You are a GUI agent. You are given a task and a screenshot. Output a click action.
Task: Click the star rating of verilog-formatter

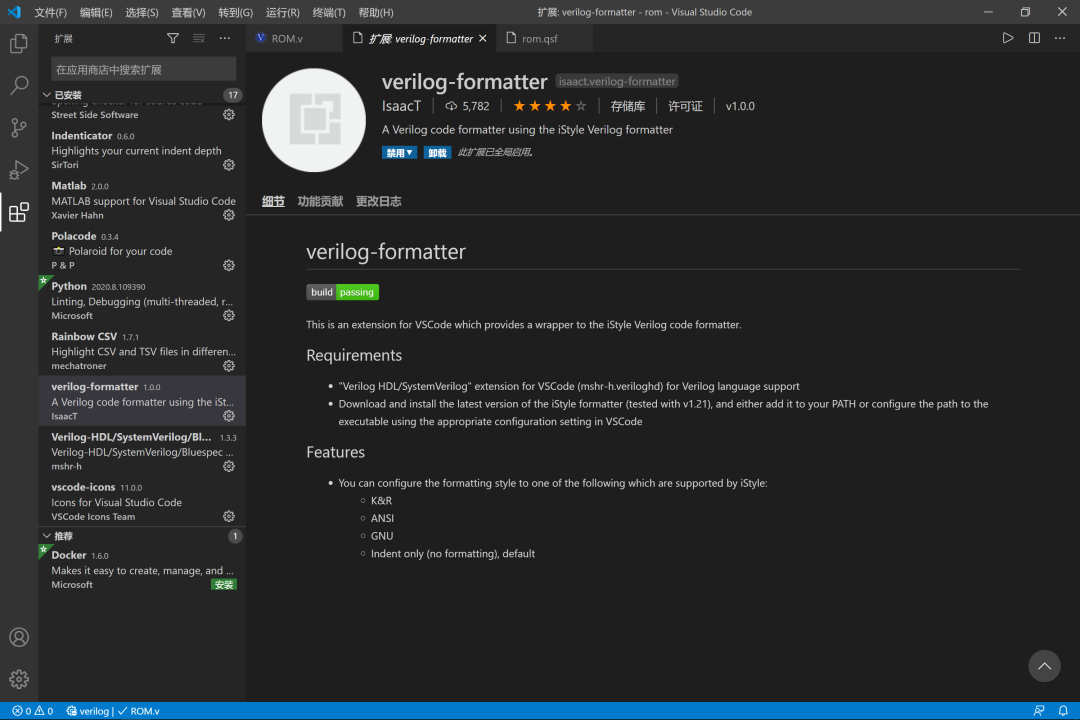[550, 106]
